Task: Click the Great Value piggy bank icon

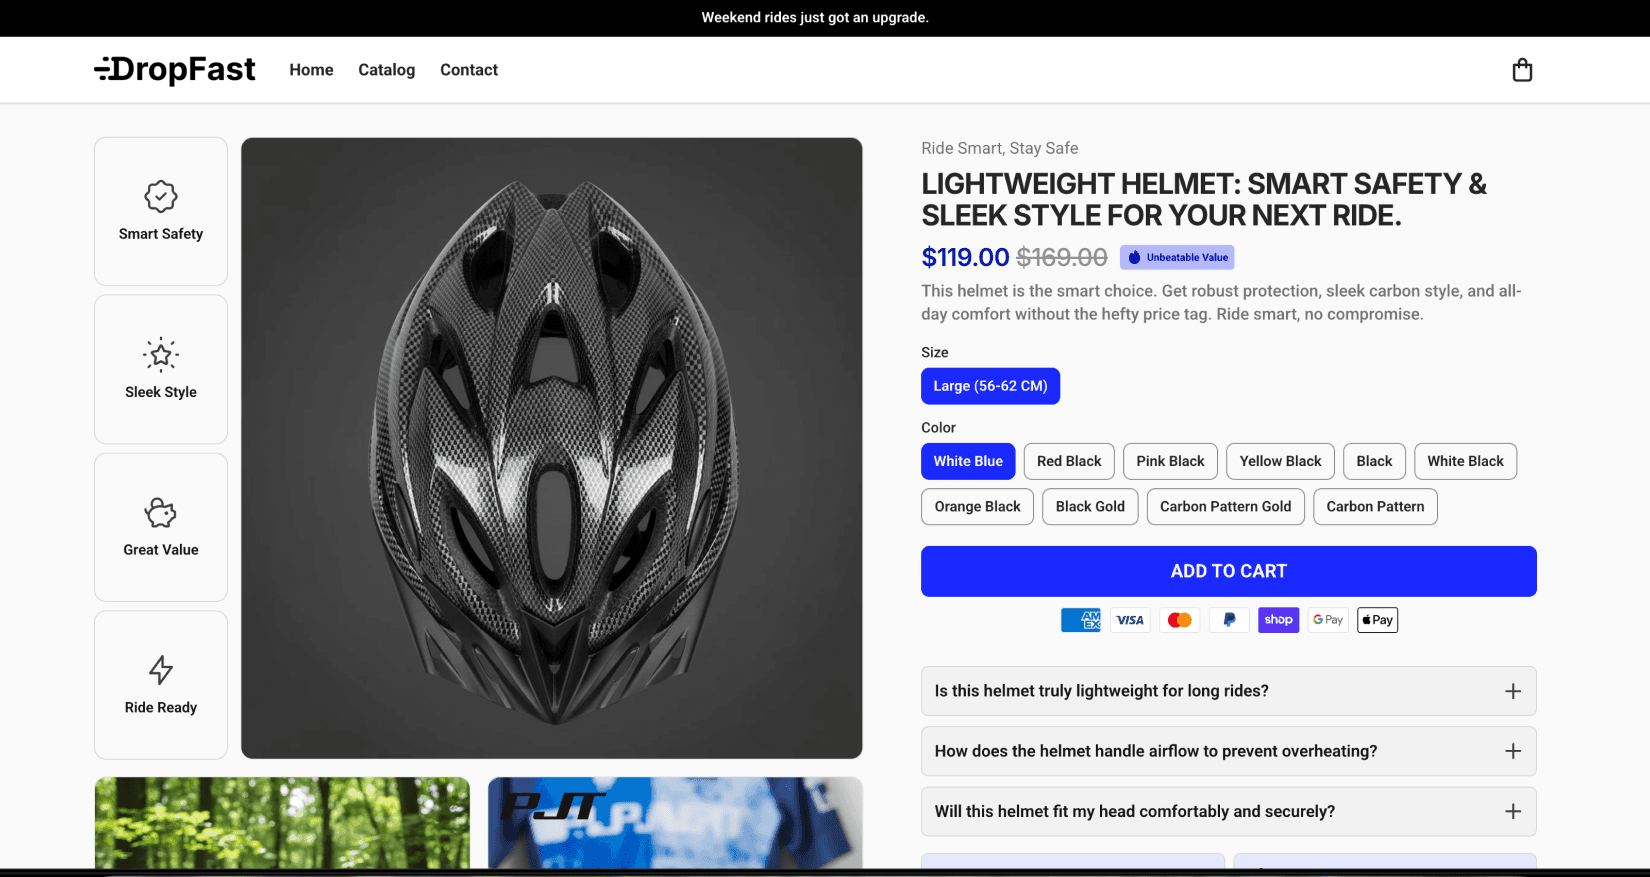Action: 160,512
